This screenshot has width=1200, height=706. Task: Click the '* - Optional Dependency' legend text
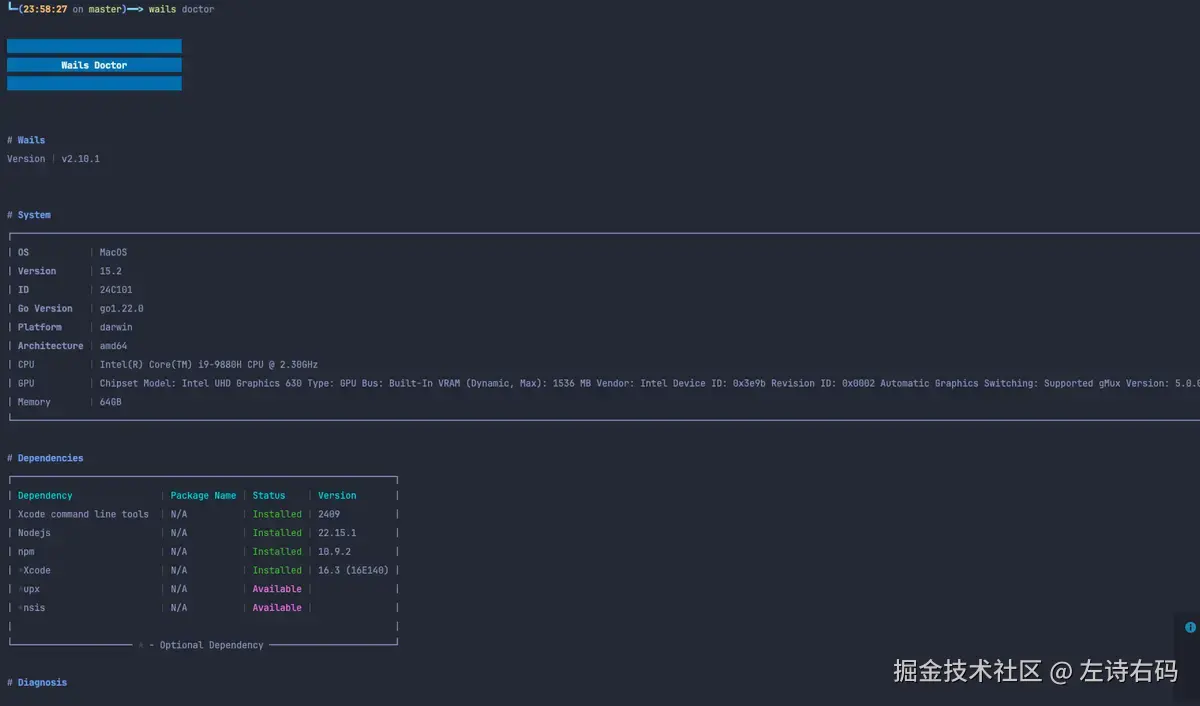[x=201, y=645]
